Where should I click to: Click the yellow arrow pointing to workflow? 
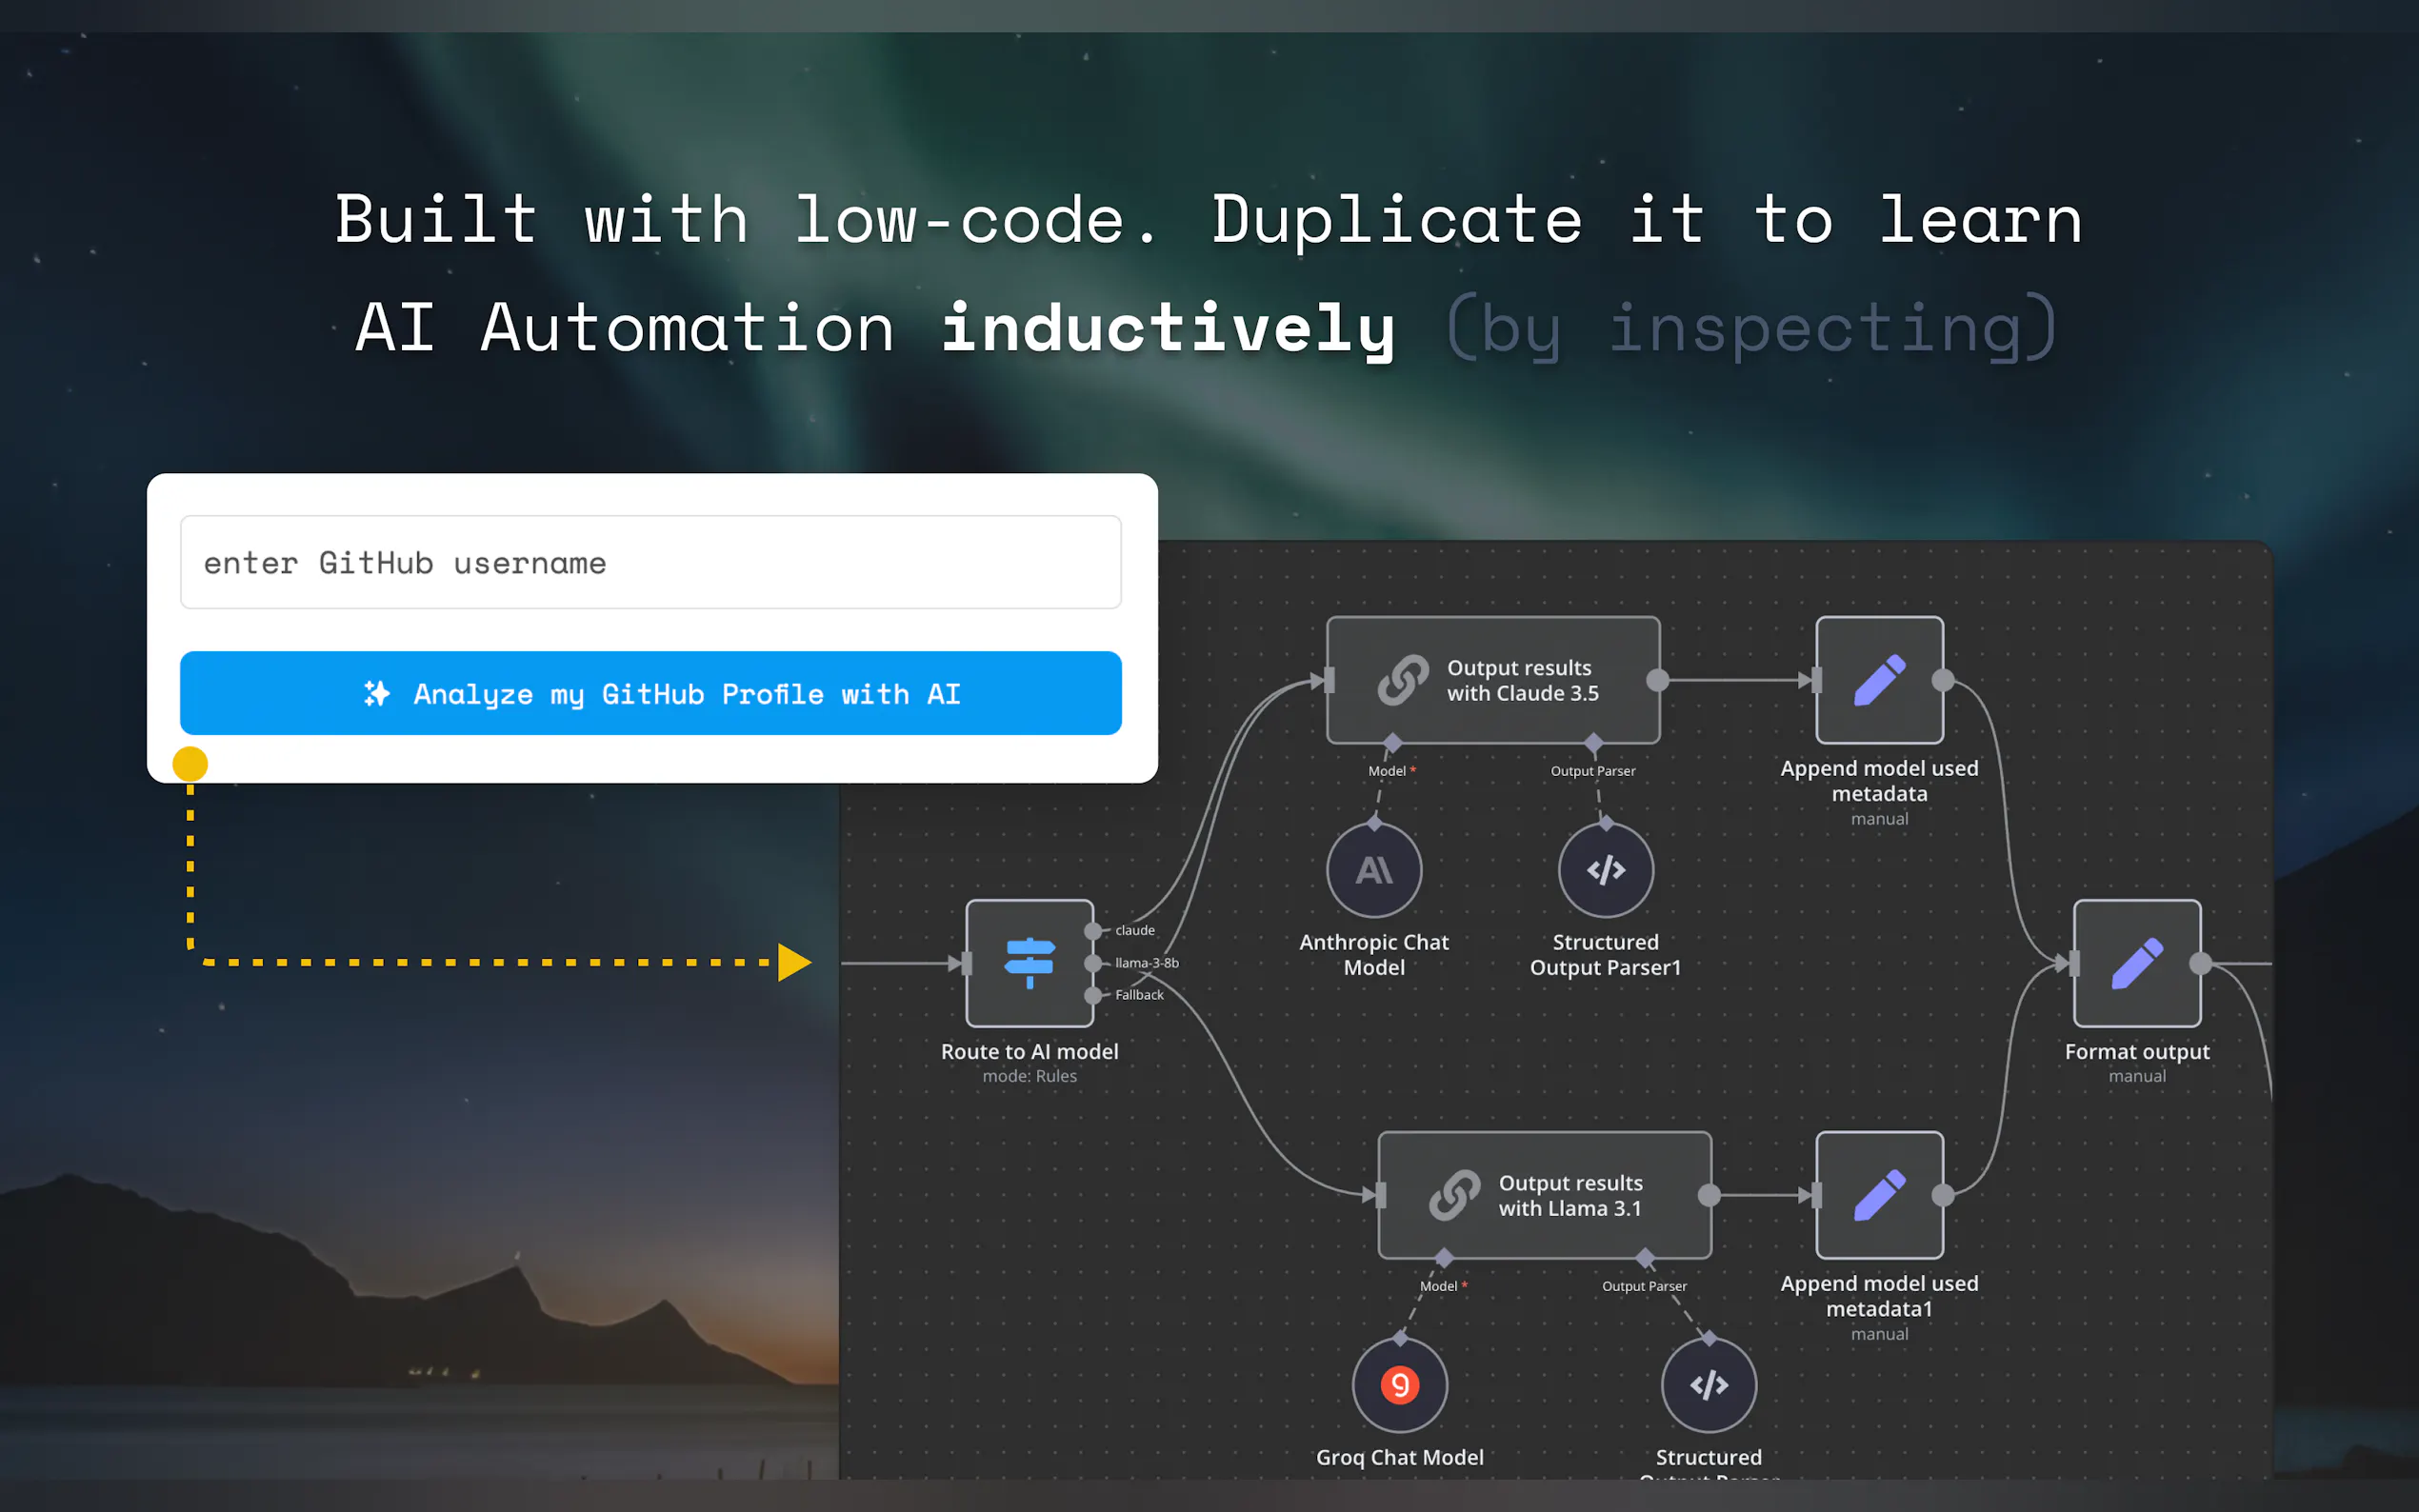coord(794,962)
